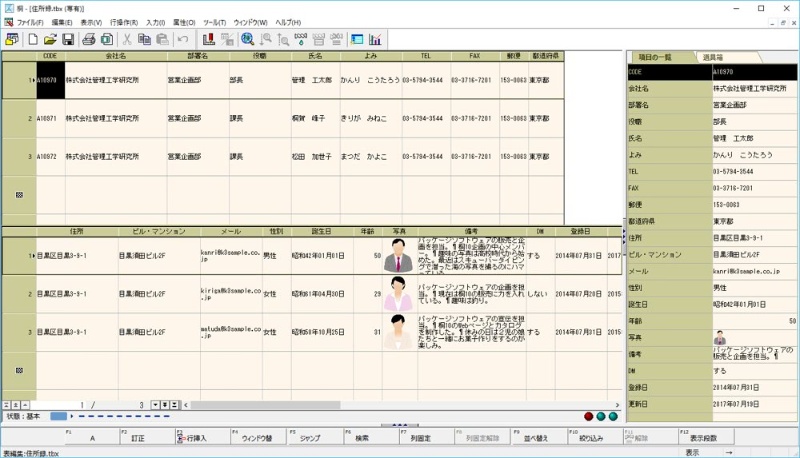Click the magnifier Search icon in toolbar
Viewport: 800px width, 458px height.
[x=247, y=39]
